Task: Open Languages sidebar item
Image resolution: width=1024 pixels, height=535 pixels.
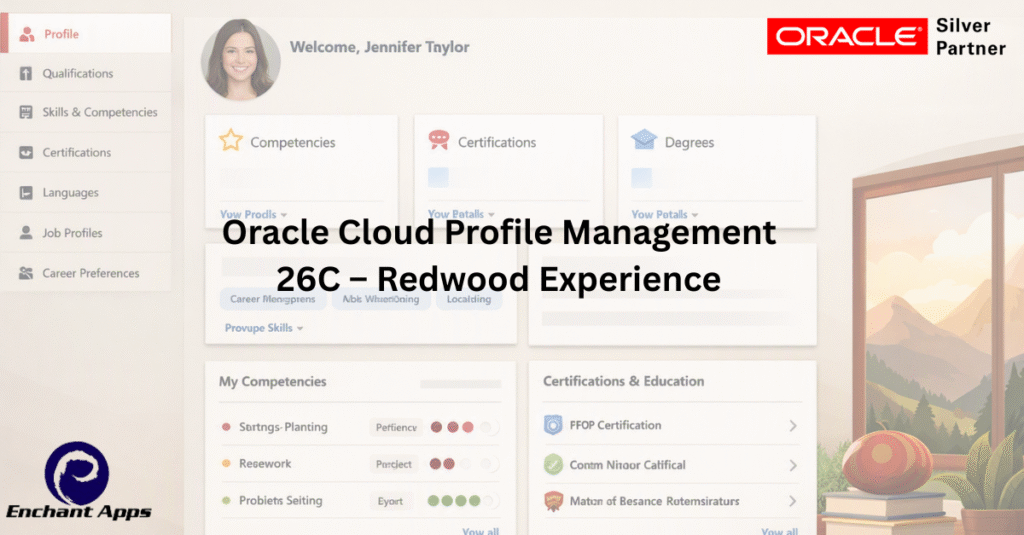Action: point(86,193)
